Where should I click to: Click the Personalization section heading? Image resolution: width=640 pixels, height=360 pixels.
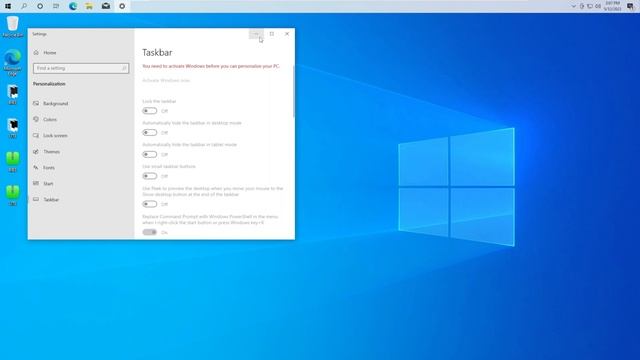point(49,84)
